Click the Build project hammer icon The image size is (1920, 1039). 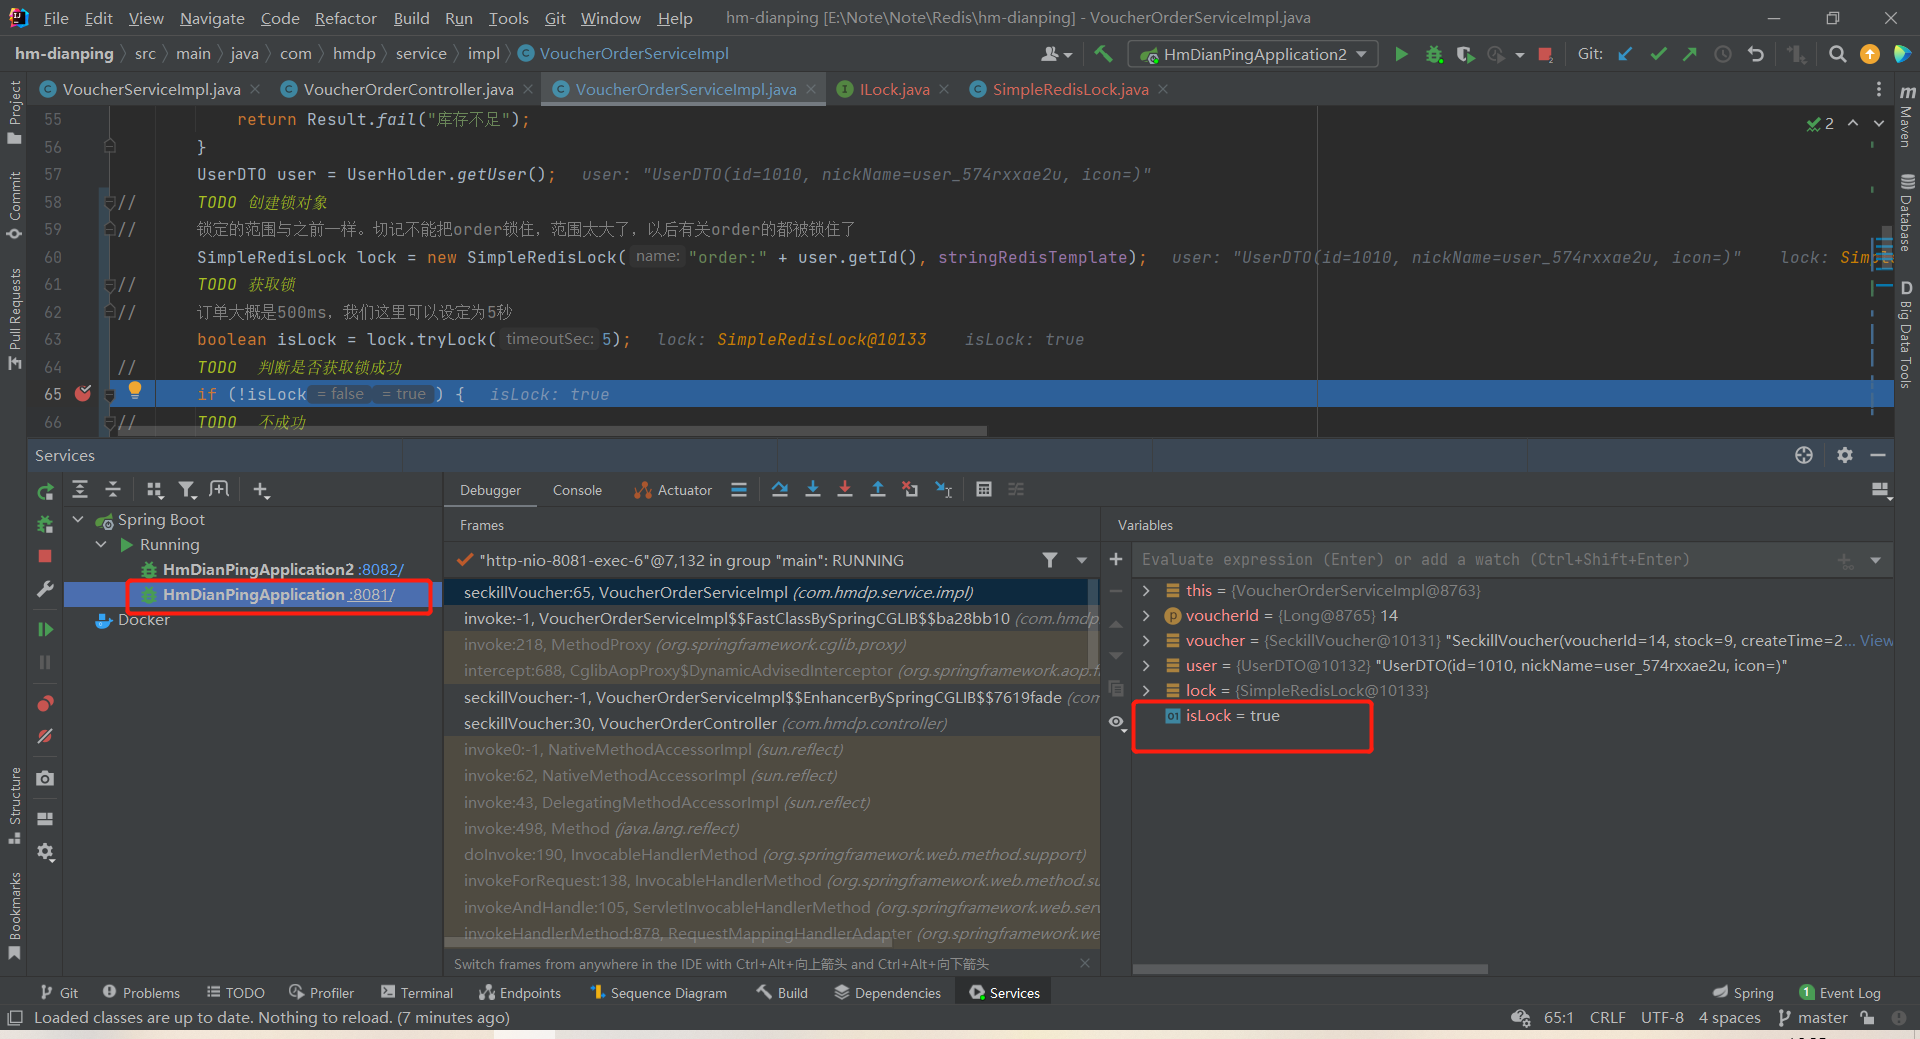1103,54
